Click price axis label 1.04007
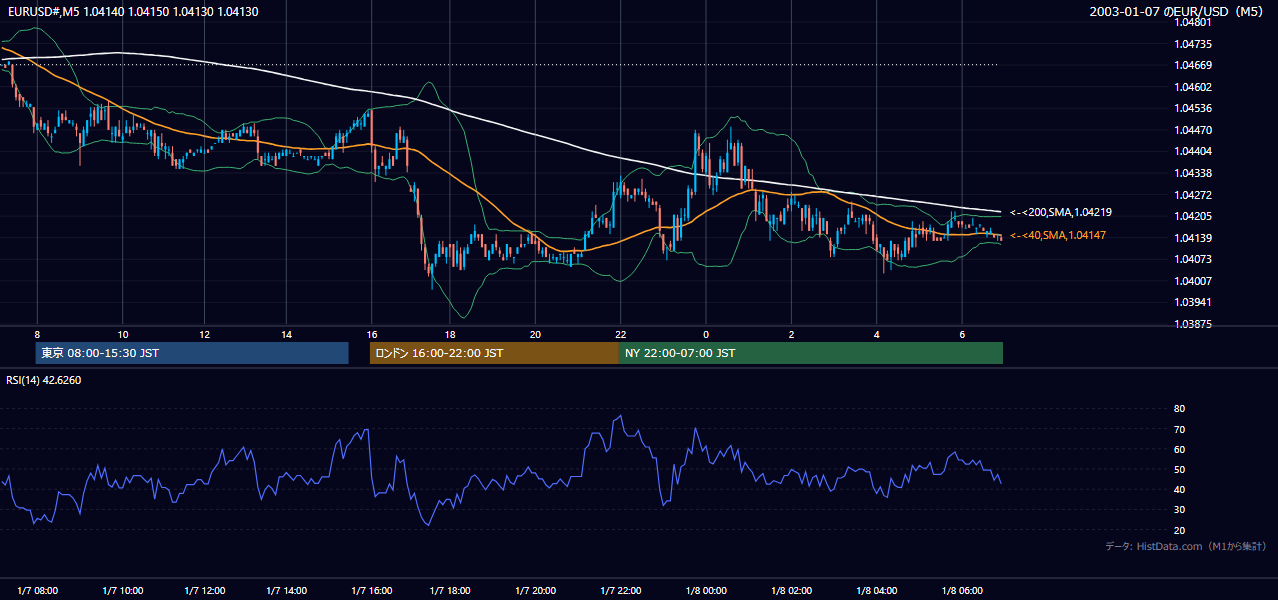The height and width of the screenshot is (600, 1278). [x=1193, y=281]
